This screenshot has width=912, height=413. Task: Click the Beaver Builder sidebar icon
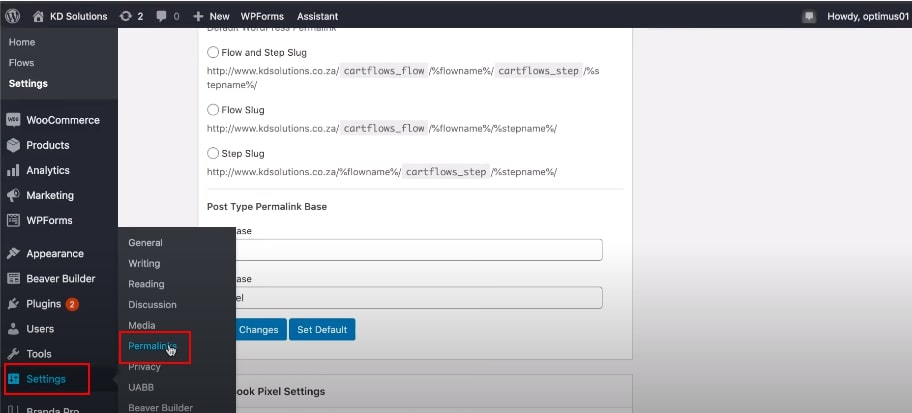pyautogui.click(x=13, y=279)
